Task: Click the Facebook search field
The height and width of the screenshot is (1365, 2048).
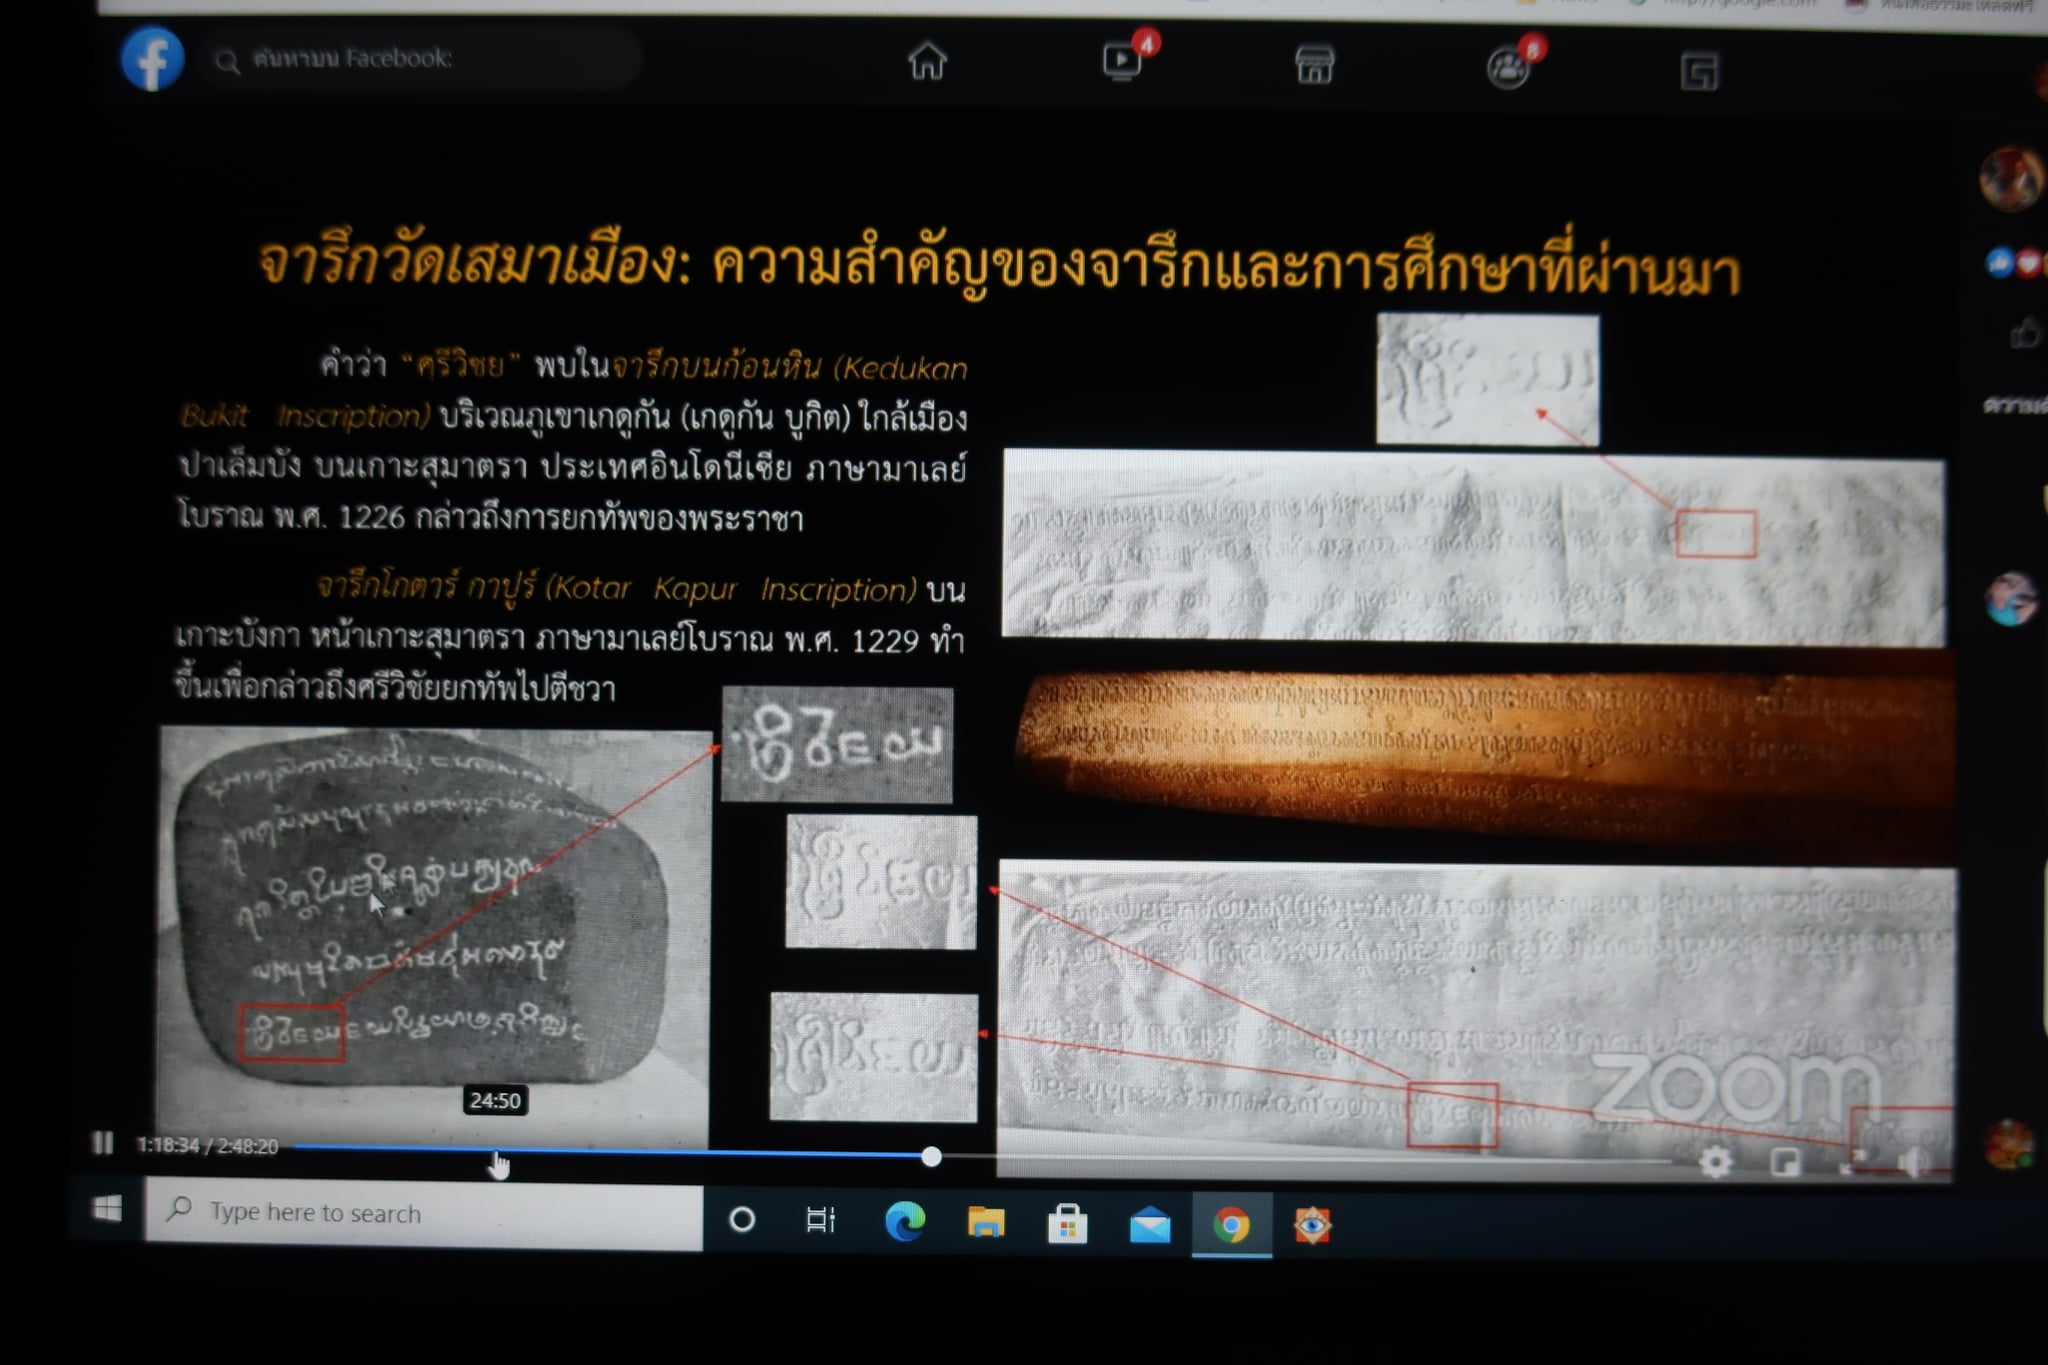Action: tap(420, 59)
